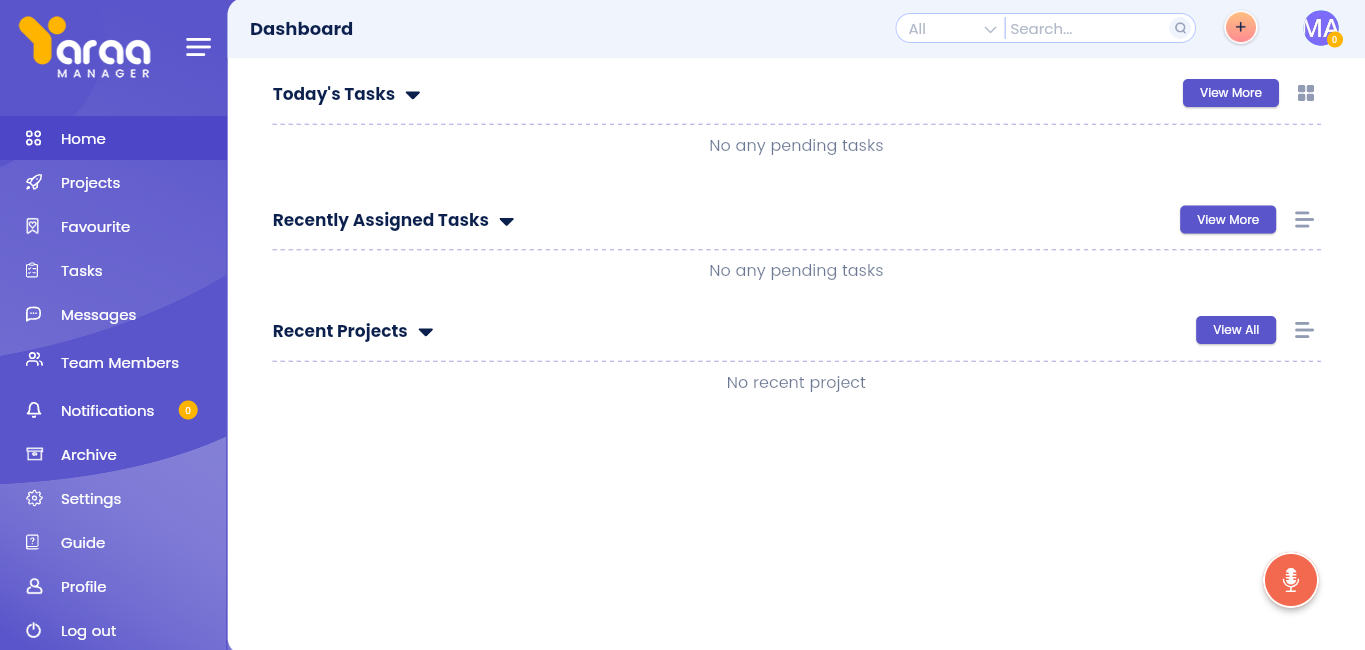The image size is (1365, 650).
Task: Click the Notifications bell icon
Action: tap(34, 411)
